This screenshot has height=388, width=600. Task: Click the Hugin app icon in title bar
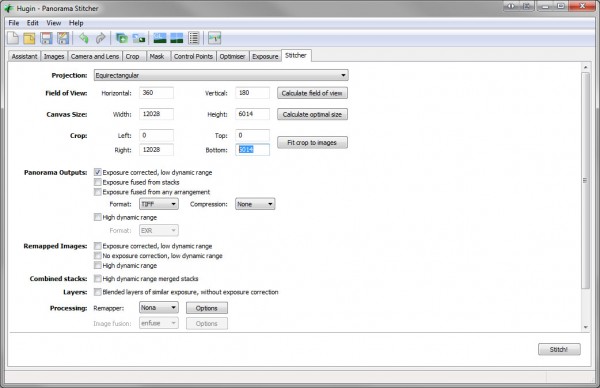(9, 8)
